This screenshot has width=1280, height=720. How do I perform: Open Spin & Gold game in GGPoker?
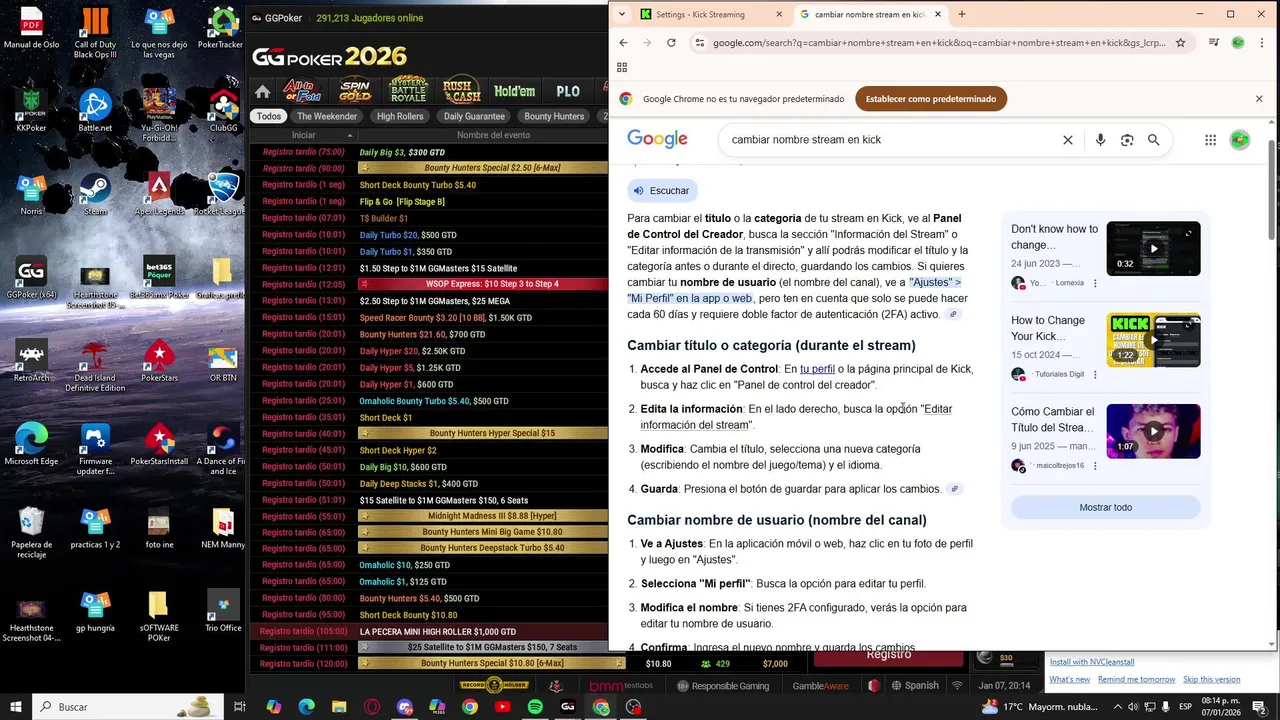click(x=355, y=90)
